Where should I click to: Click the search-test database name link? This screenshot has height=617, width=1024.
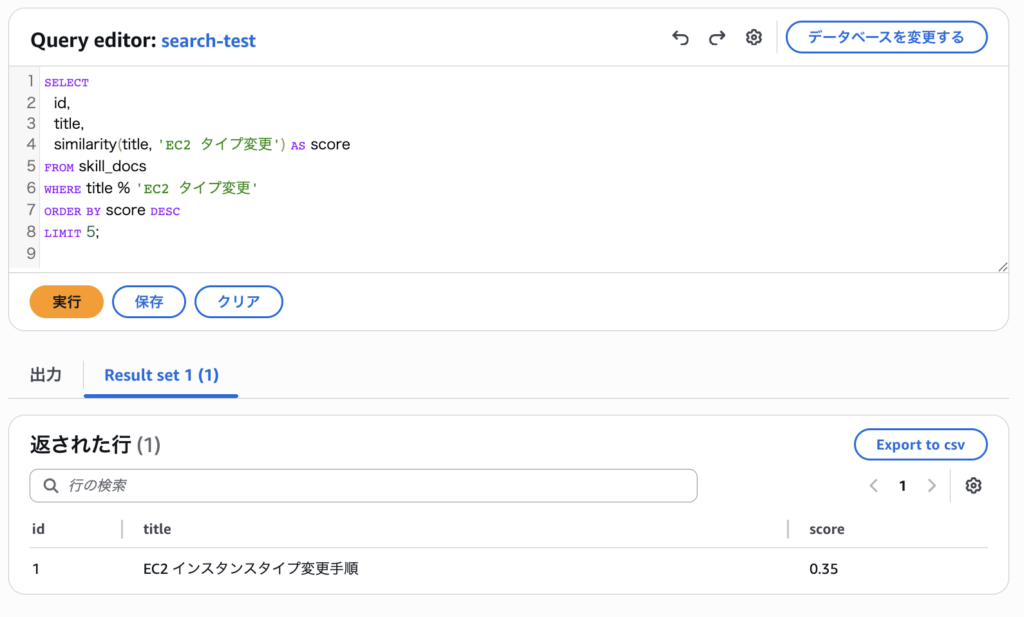pyautogui.click(x=208, y=41)
